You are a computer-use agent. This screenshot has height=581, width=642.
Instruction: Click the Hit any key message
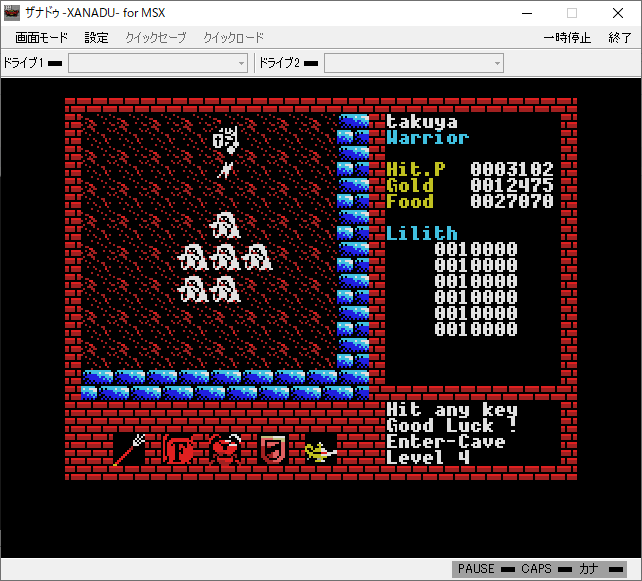point(452,410)
